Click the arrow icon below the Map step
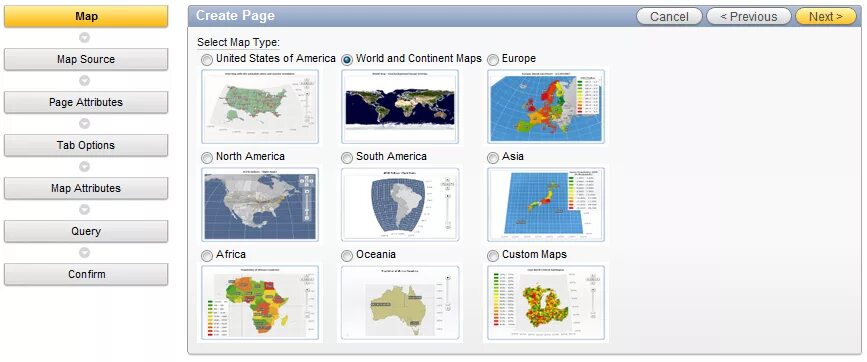The image size is (867, 362). 85,38
